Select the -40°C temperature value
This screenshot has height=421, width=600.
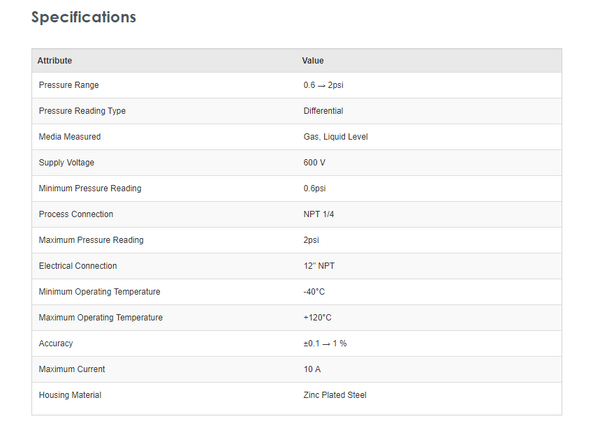[314, 292]
